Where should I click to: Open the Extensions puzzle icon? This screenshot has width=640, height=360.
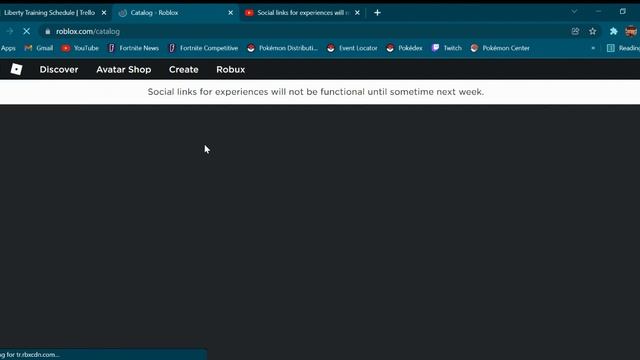pyautogui.click(x=613, y=31)
